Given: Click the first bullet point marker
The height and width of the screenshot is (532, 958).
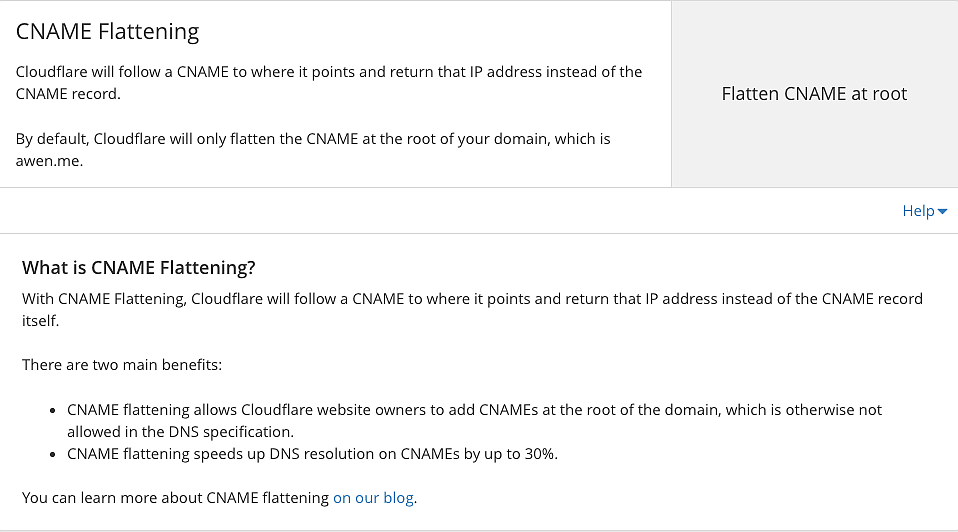Looking at the screenshot, I should (53, 411).
